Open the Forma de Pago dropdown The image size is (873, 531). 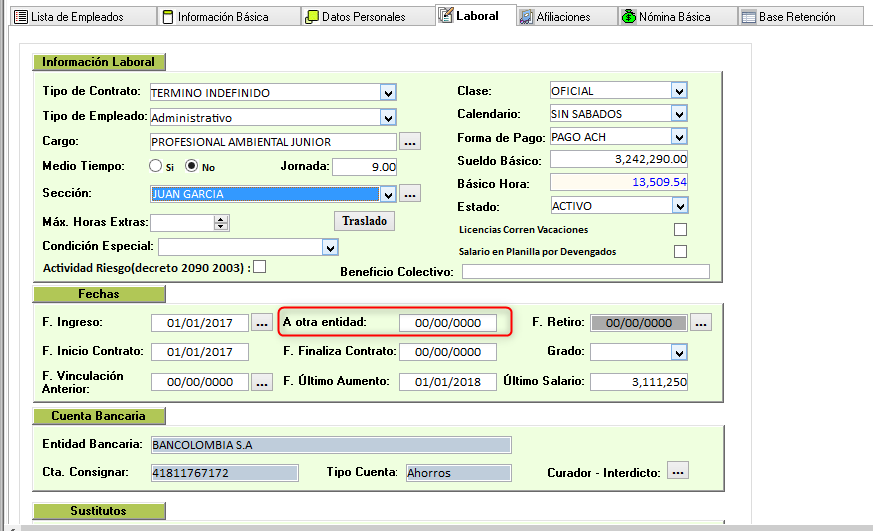[x=679, y=137]
